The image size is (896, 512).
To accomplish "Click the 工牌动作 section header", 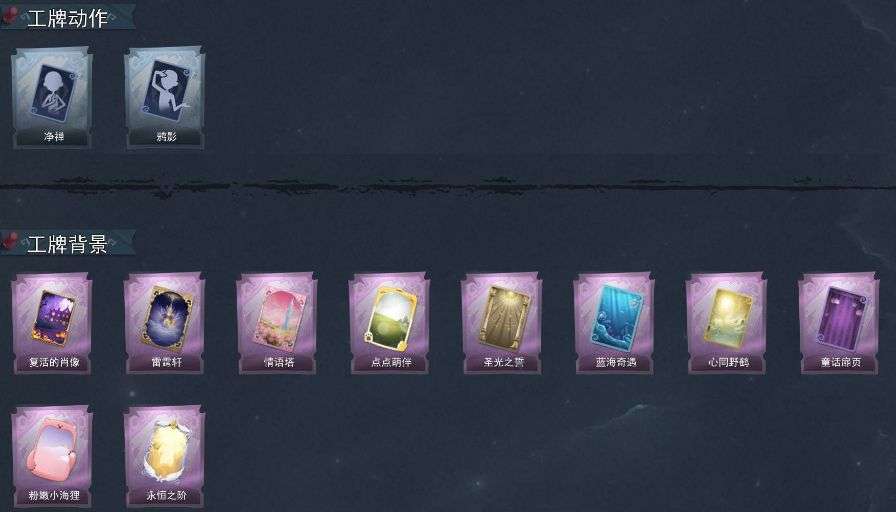I will click(x=67, y=18).
